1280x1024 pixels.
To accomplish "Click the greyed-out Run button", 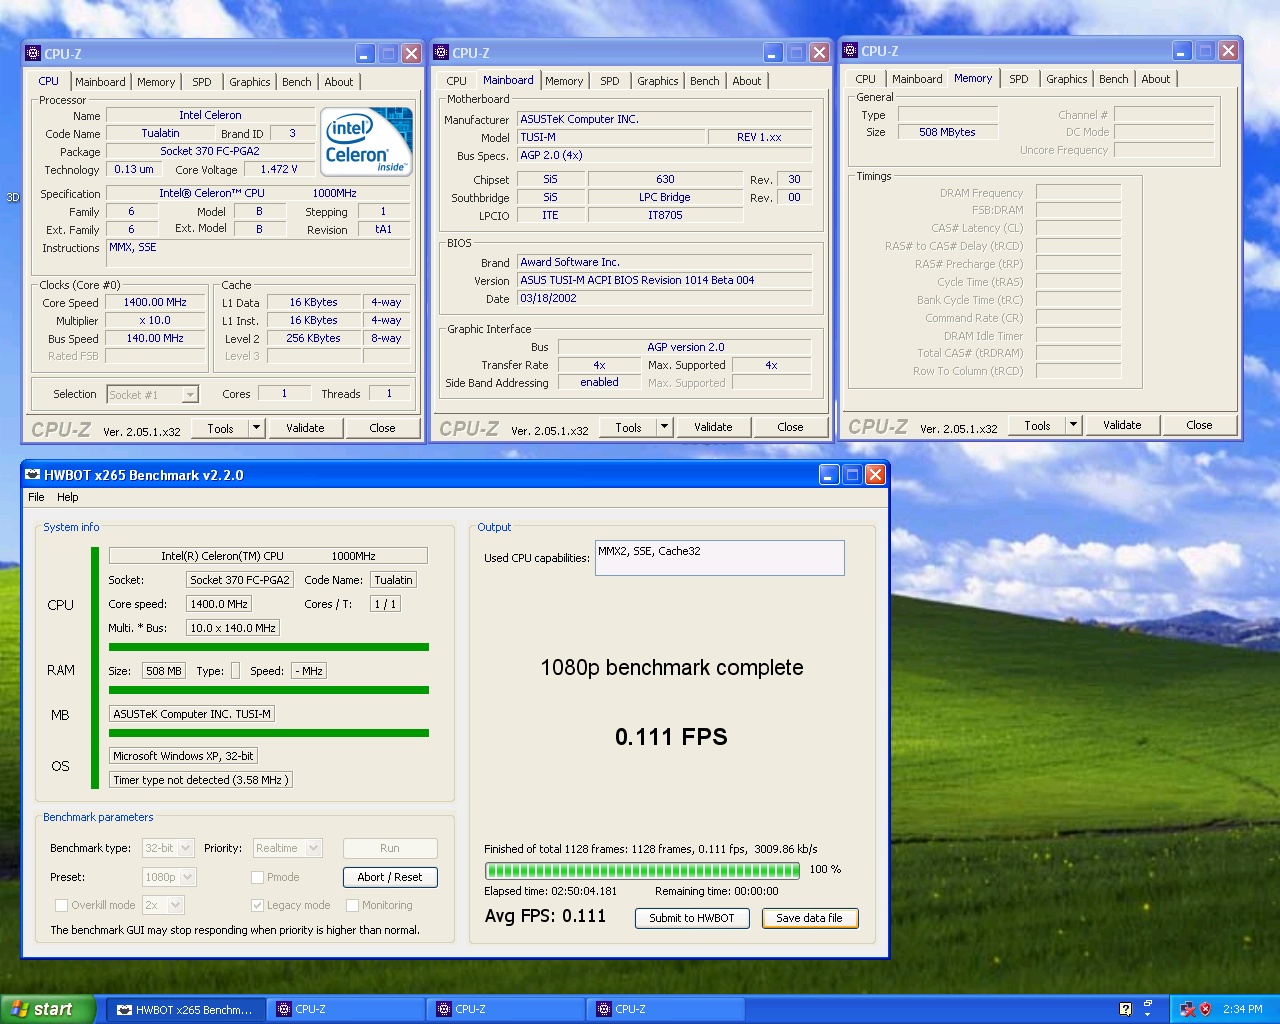I will click(x=390, y=848).
